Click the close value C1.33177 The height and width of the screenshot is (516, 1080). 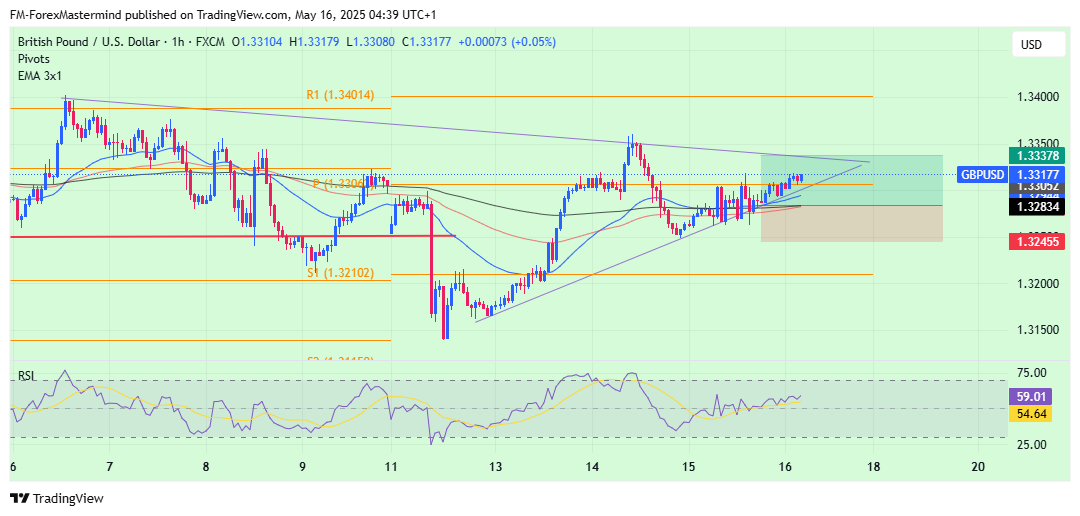[426, 42]
